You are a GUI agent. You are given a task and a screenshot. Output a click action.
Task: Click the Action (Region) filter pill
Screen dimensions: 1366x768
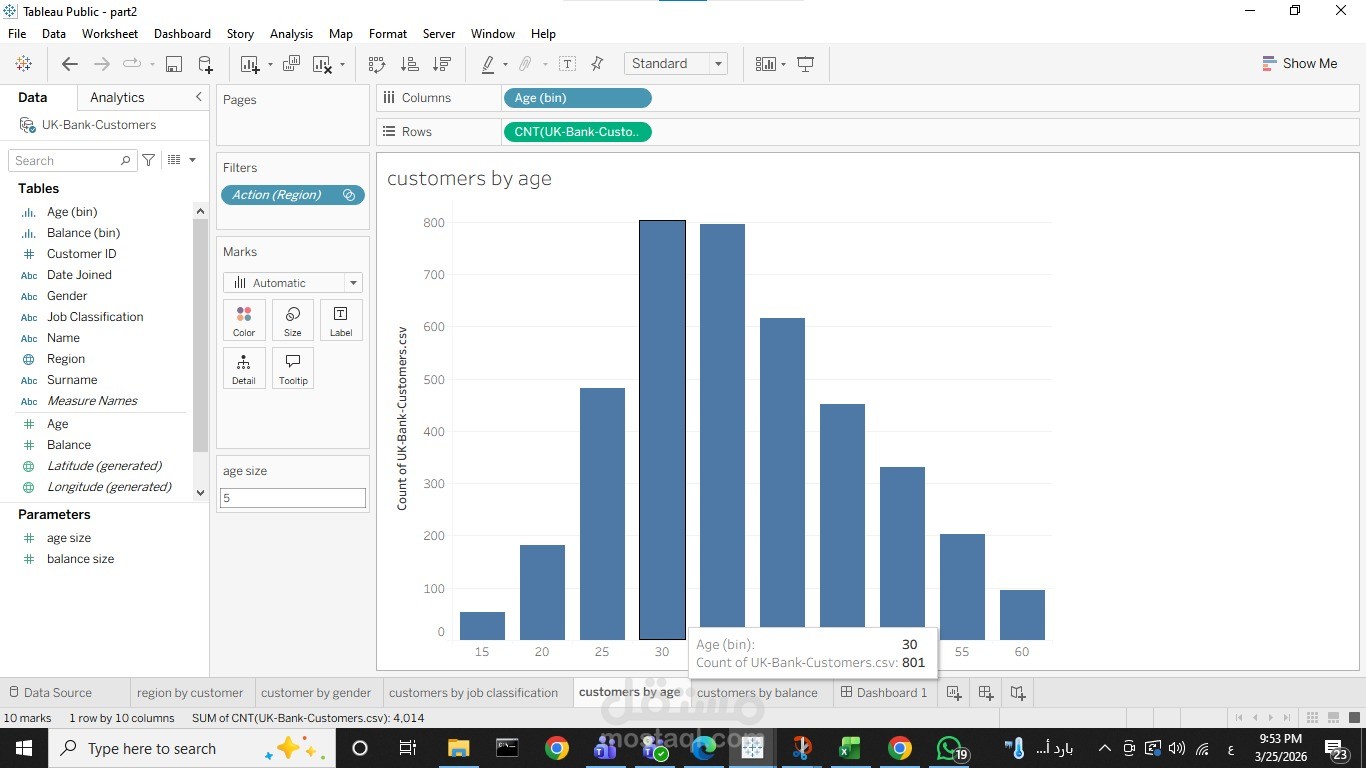click(x=292, y=195)
